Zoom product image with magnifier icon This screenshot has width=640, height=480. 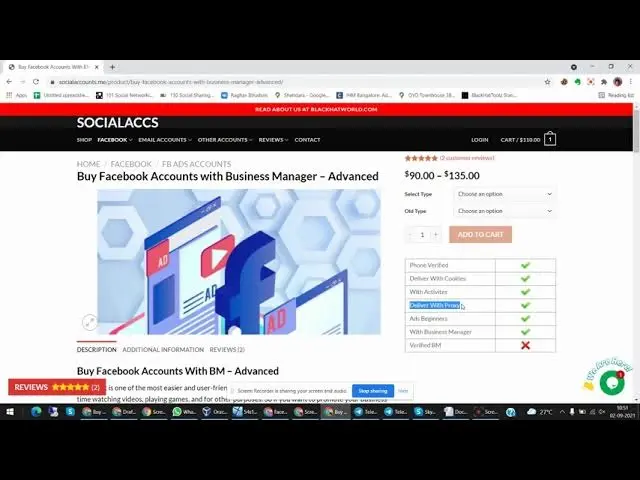(89, 321)
